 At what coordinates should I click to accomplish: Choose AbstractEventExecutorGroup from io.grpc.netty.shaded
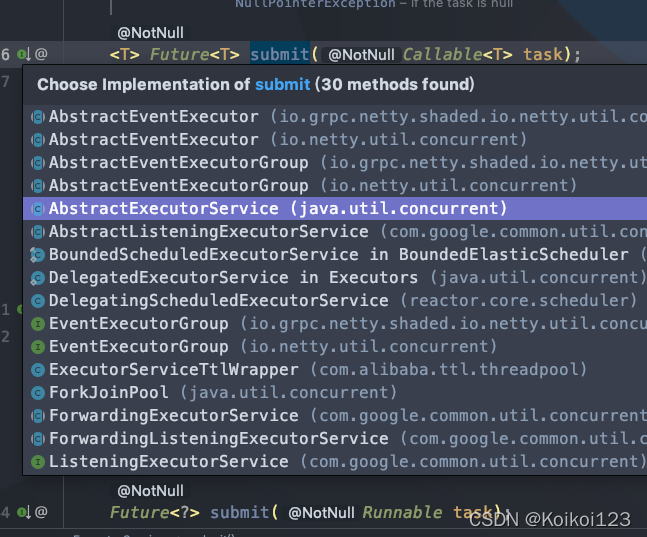[x=335, y=163]
